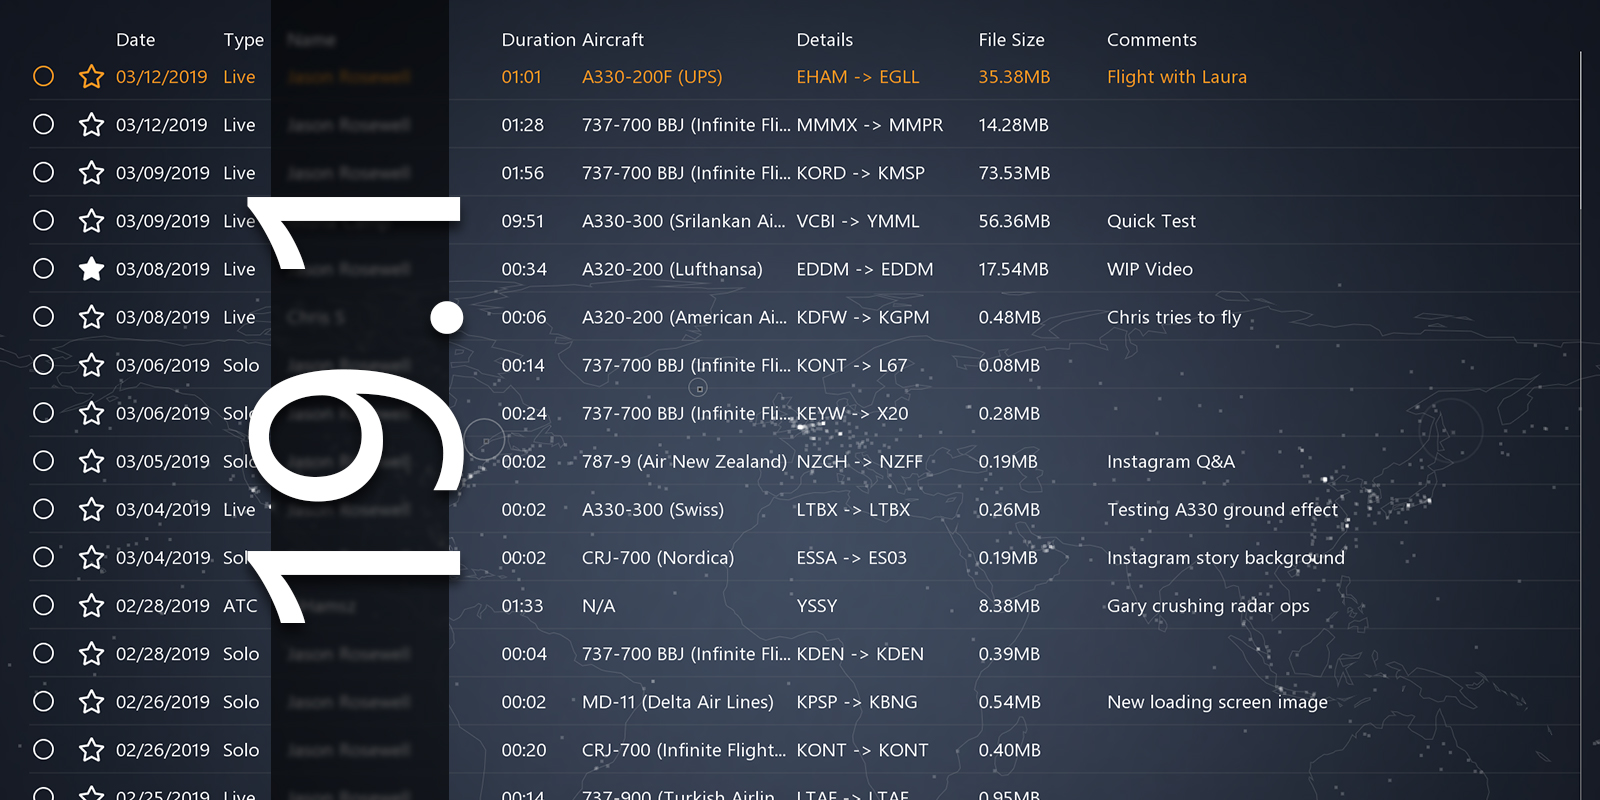Star the MMMX -> MMPR replay

(x=91, y=125)
